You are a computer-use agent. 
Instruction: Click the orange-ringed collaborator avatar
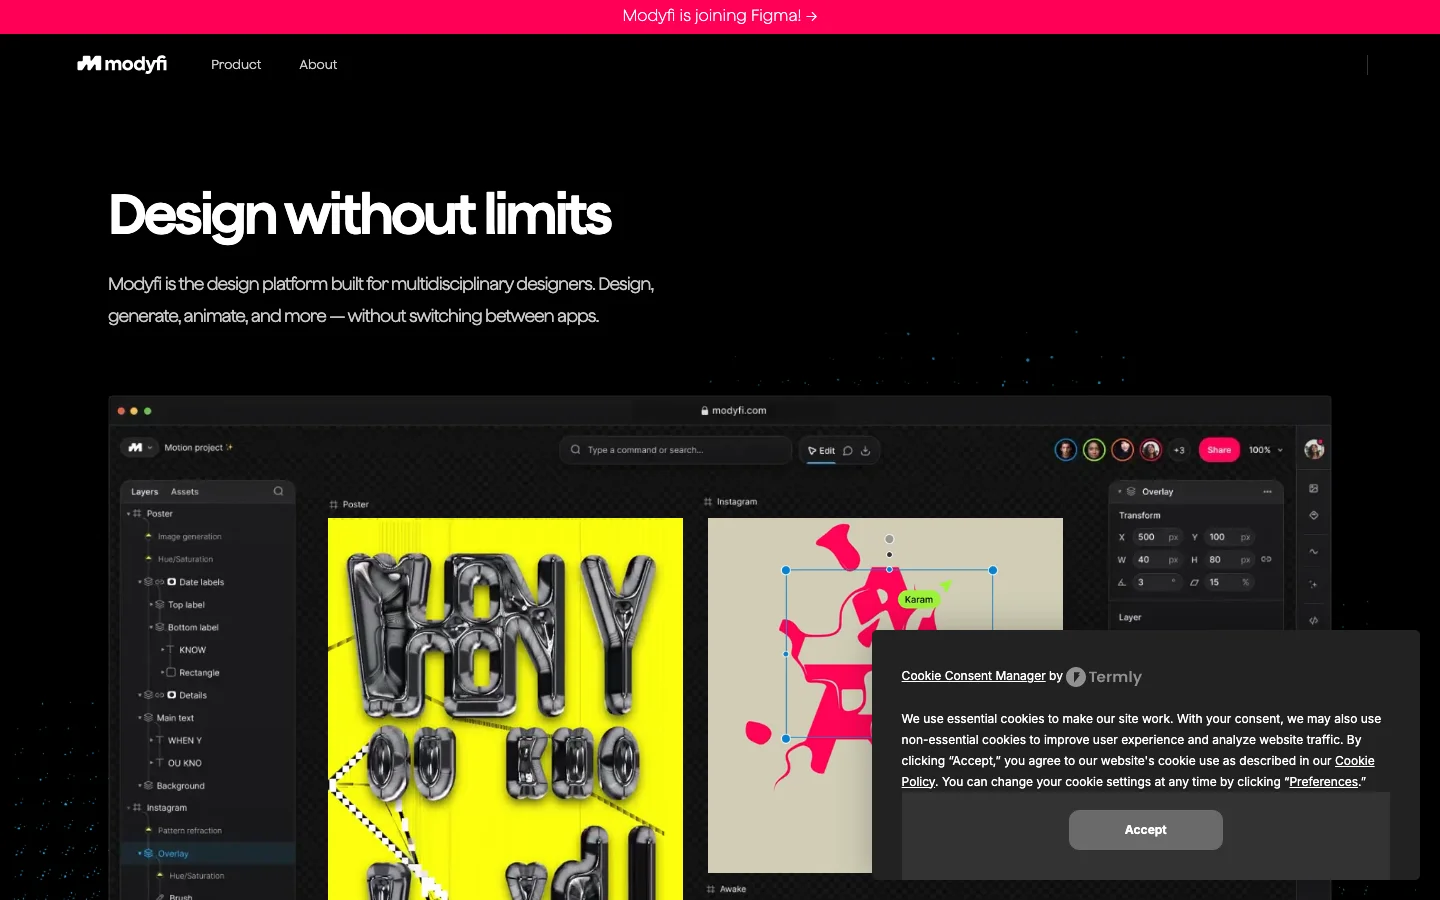click(x=1123, y=450)
